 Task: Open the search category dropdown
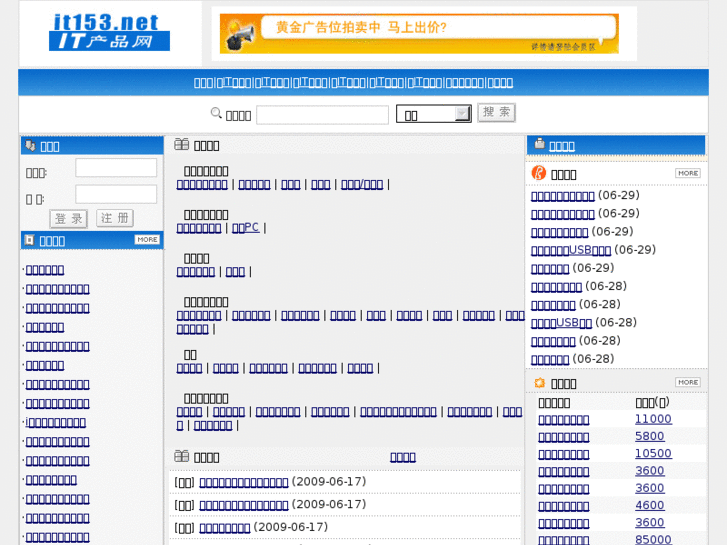(x=434, y=114)
